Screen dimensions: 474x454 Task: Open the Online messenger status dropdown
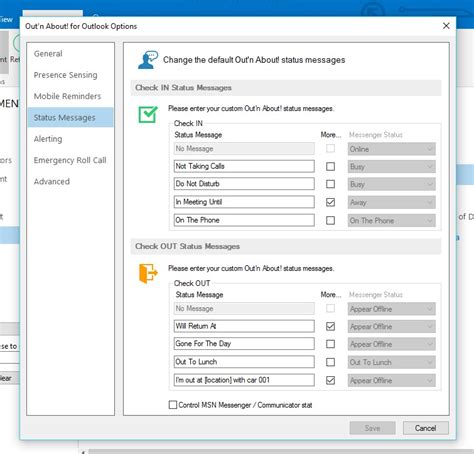point(391,149)
